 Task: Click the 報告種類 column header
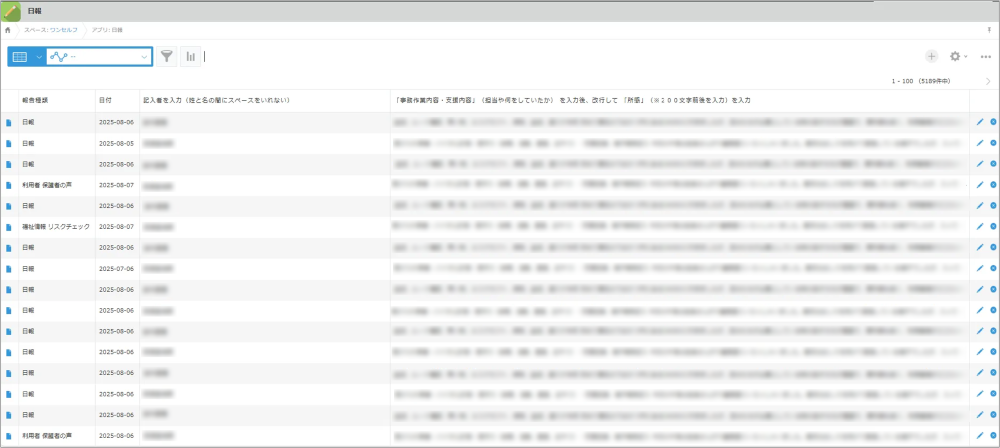(35, 101)
